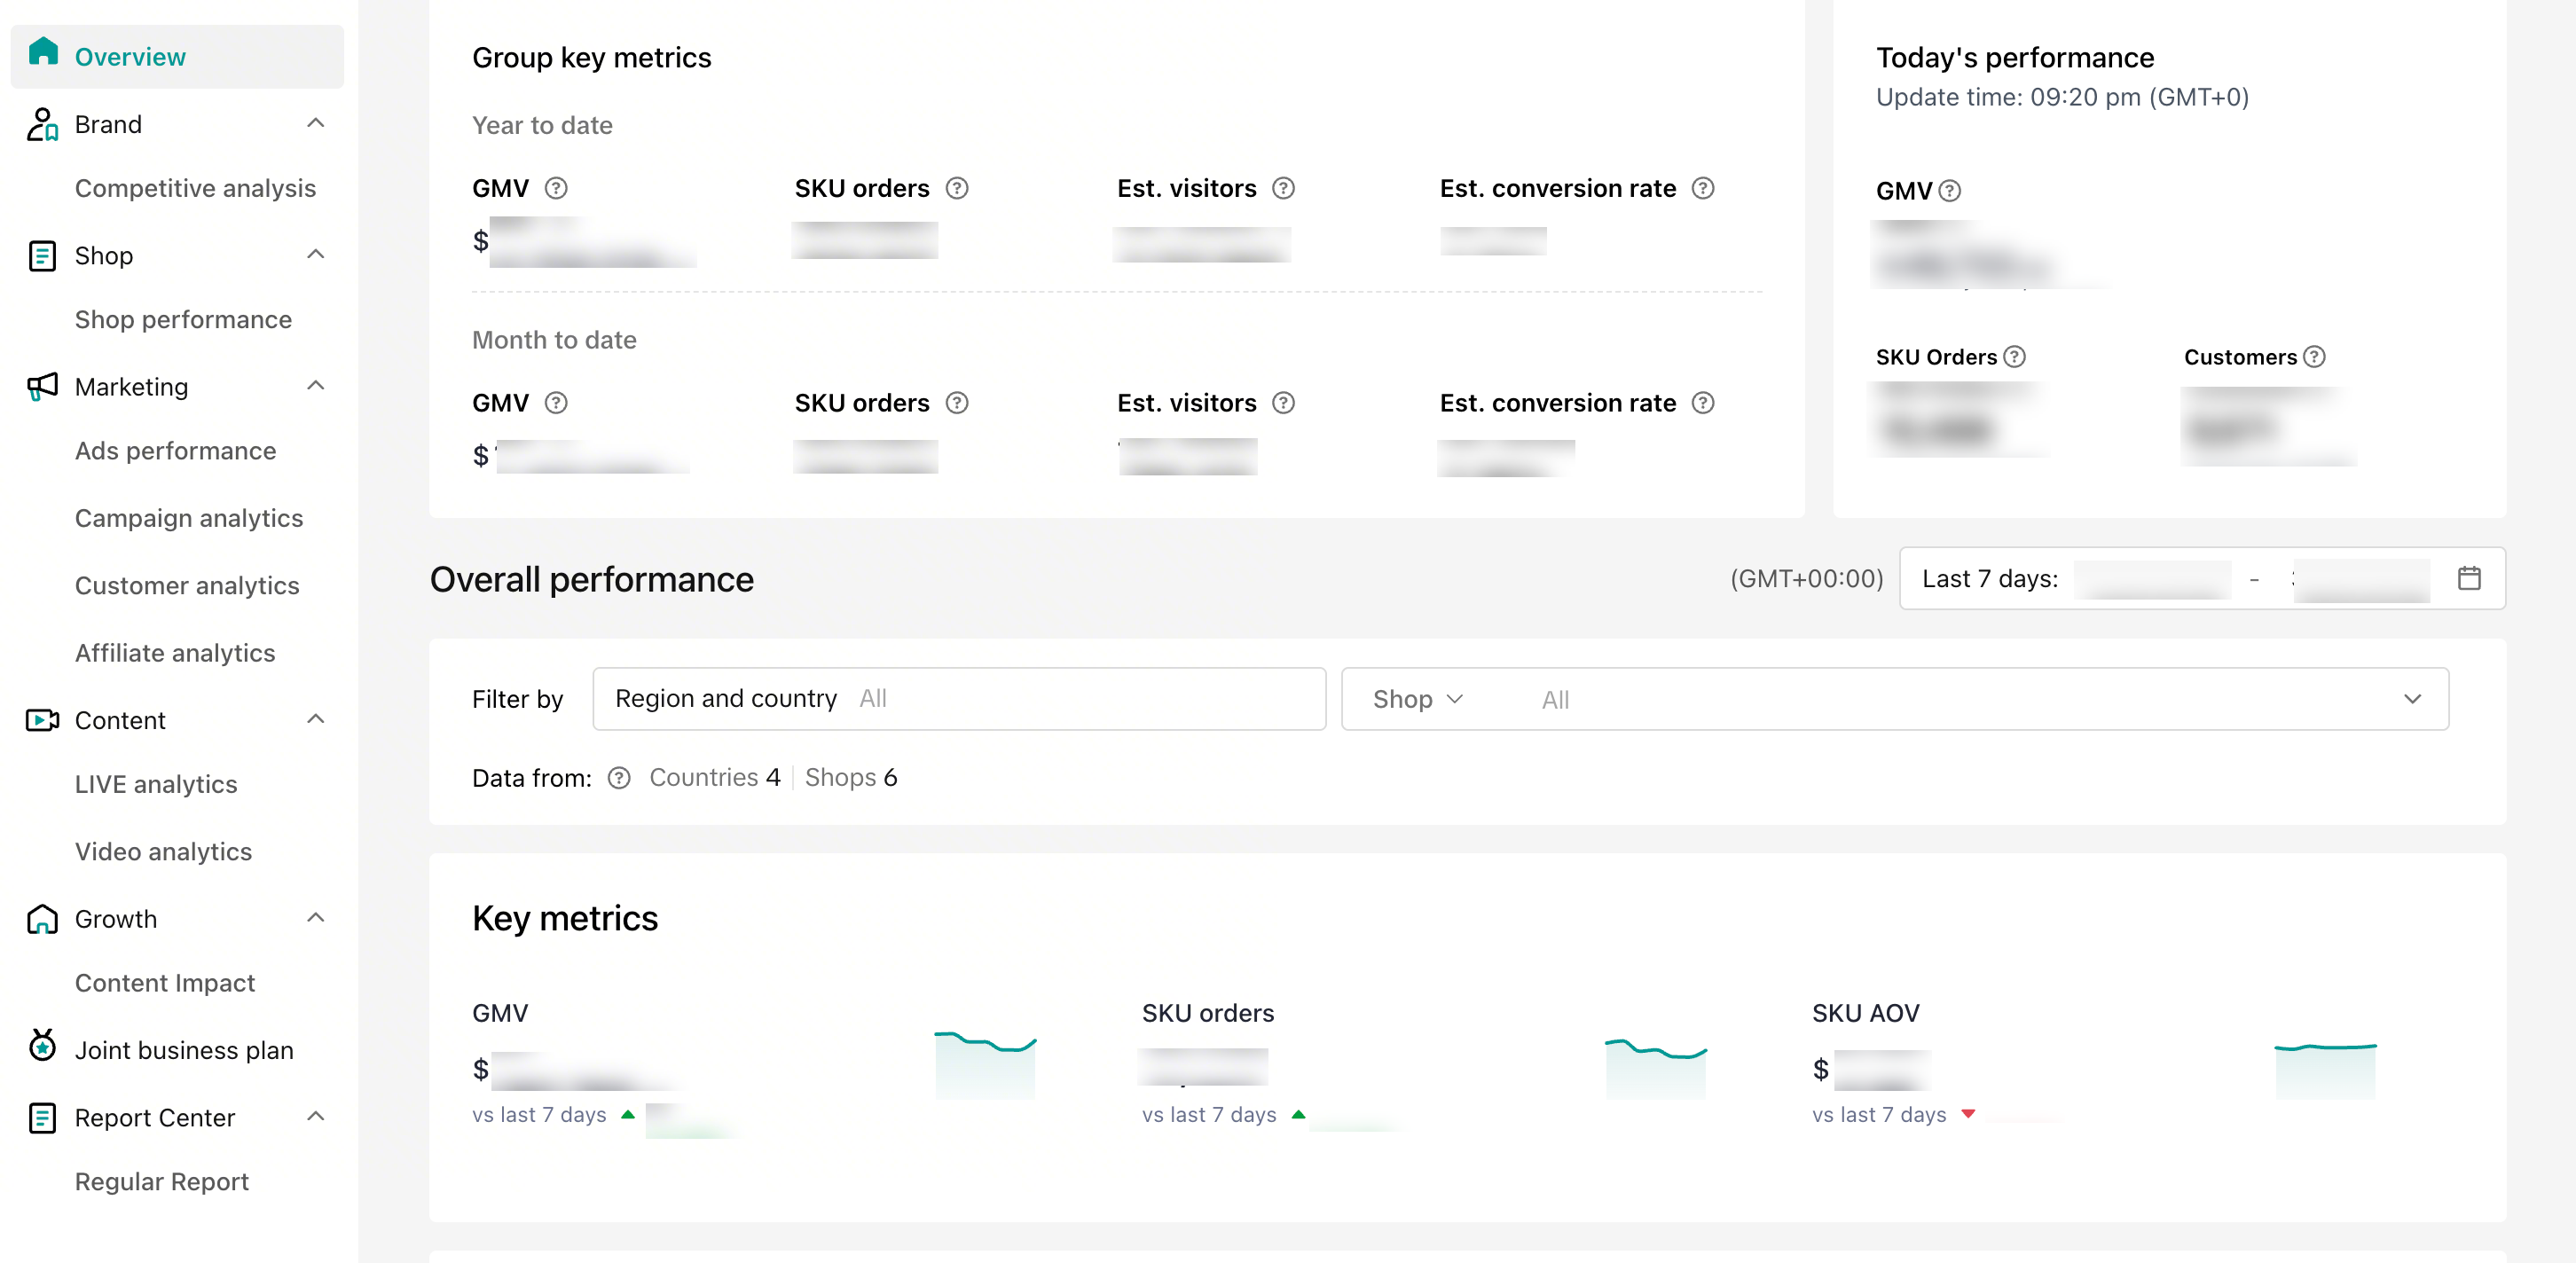The width and height of the screenshot is (2576, 1263).
Task: Click the Marketing megaphone icon in sidebar
Action: [x=42, y=387]
